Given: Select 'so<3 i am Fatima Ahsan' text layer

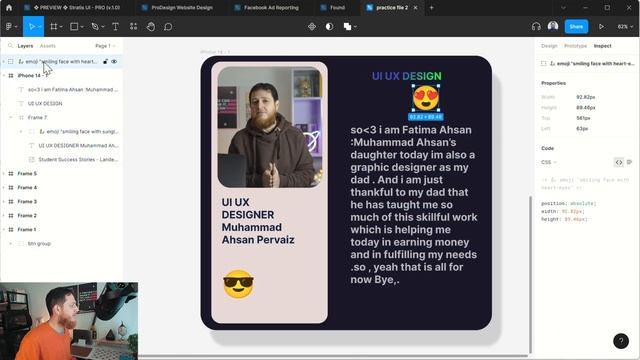Looking at the screenshot, I should click(73, 89).
